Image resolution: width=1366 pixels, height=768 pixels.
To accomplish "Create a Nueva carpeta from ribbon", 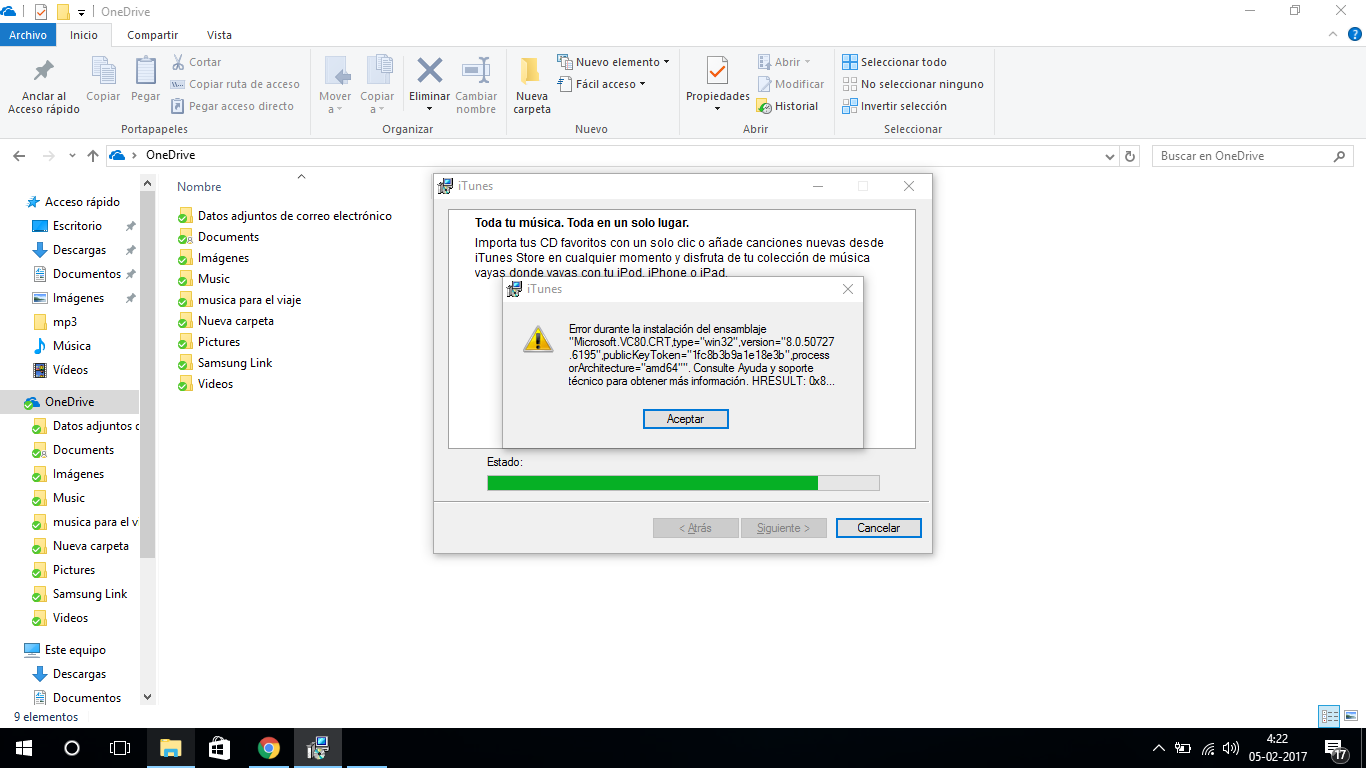I will click(532, 84).
